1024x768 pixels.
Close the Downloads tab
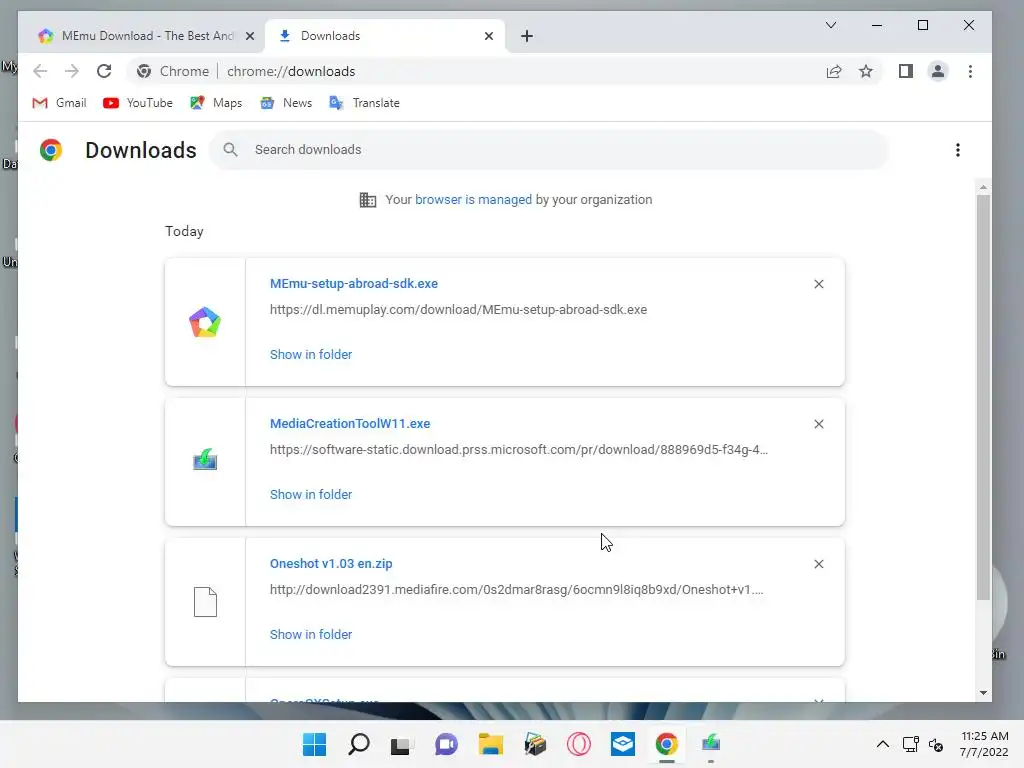[489, 36]
